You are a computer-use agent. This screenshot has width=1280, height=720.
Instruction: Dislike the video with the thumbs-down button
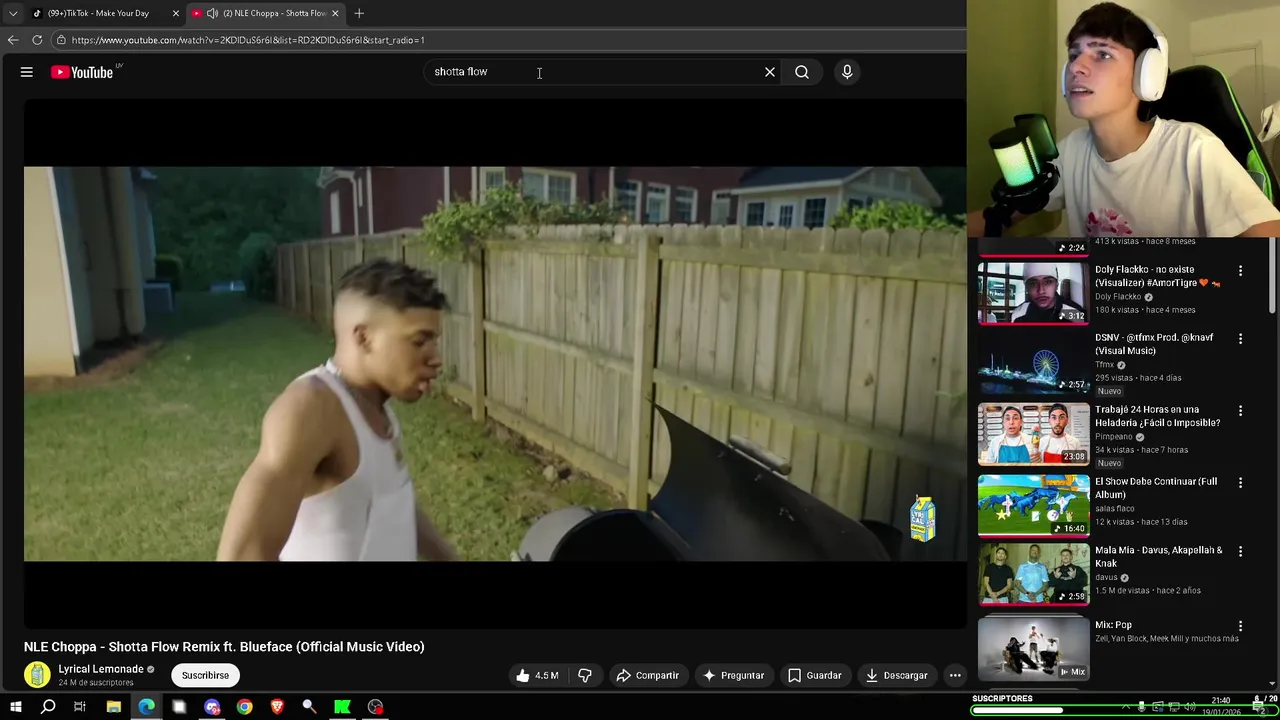click(x=585, y=675)
